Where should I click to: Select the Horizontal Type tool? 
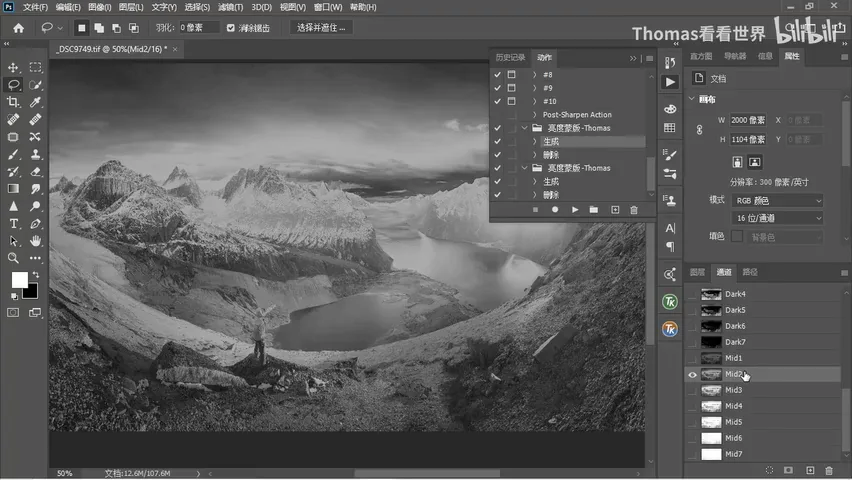pos(13,223)
